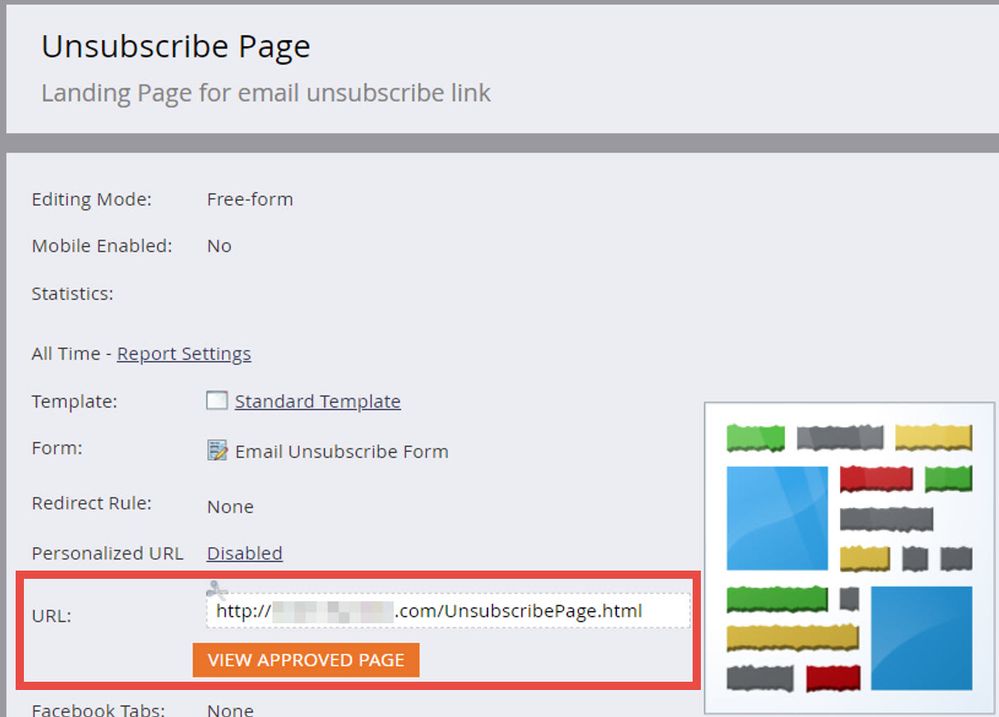Click the Email Unsubscribe Form icon
This screenshot has width=999, height=717.
tap(217, 450)
